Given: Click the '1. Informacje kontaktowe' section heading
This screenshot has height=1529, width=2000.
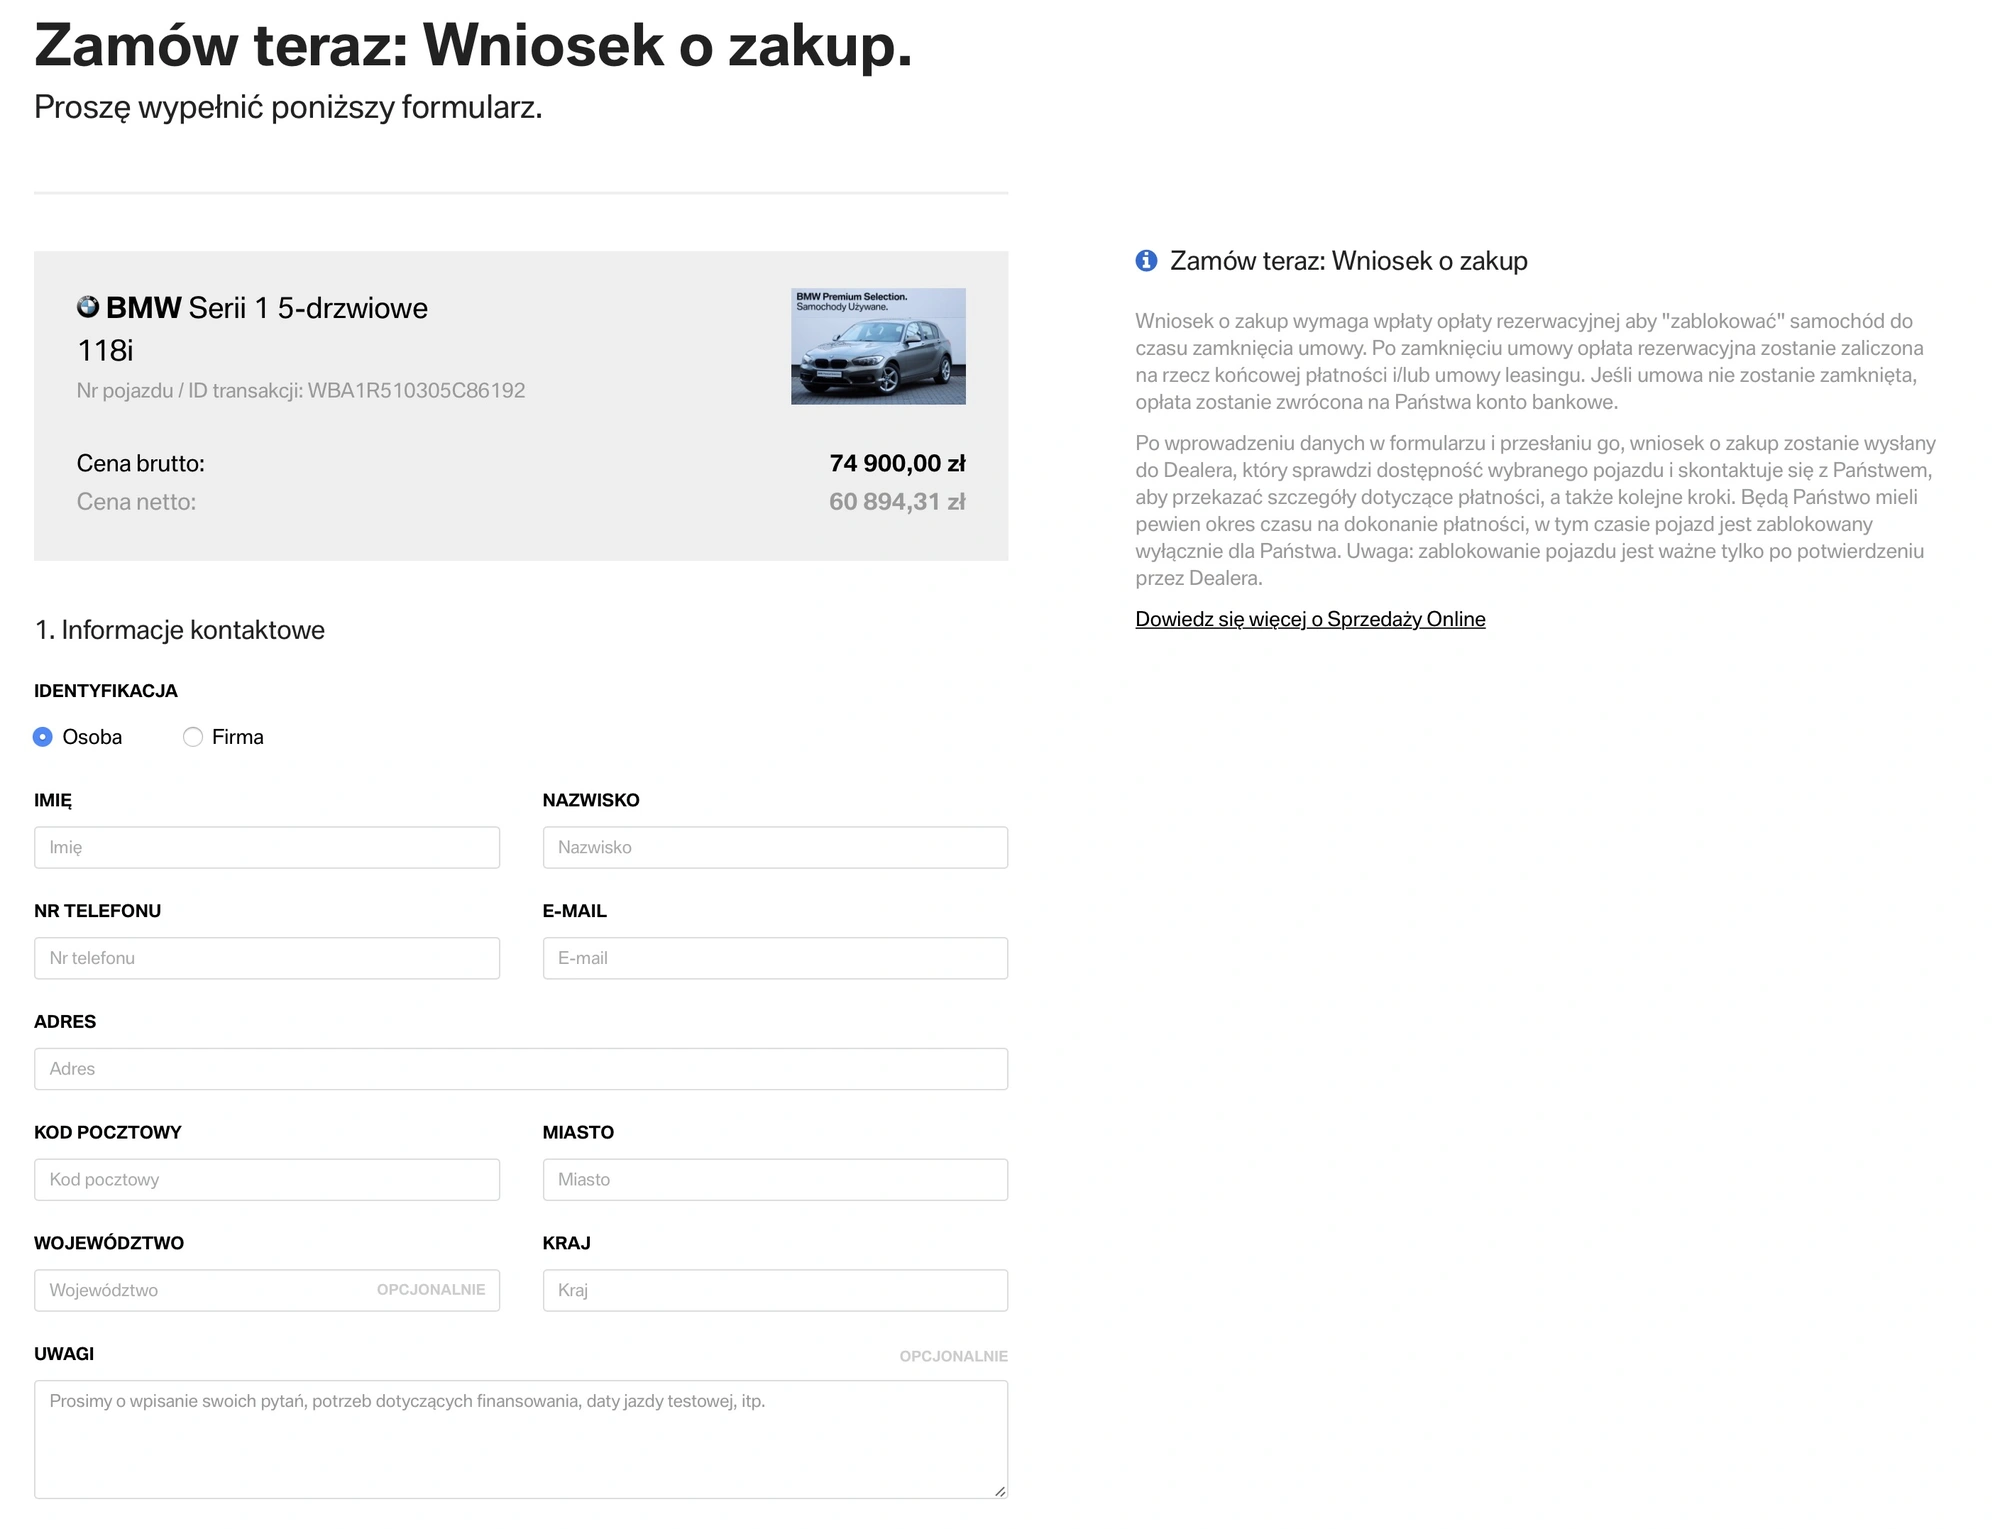Looking at the screenshot, I should tap(180, 630).
